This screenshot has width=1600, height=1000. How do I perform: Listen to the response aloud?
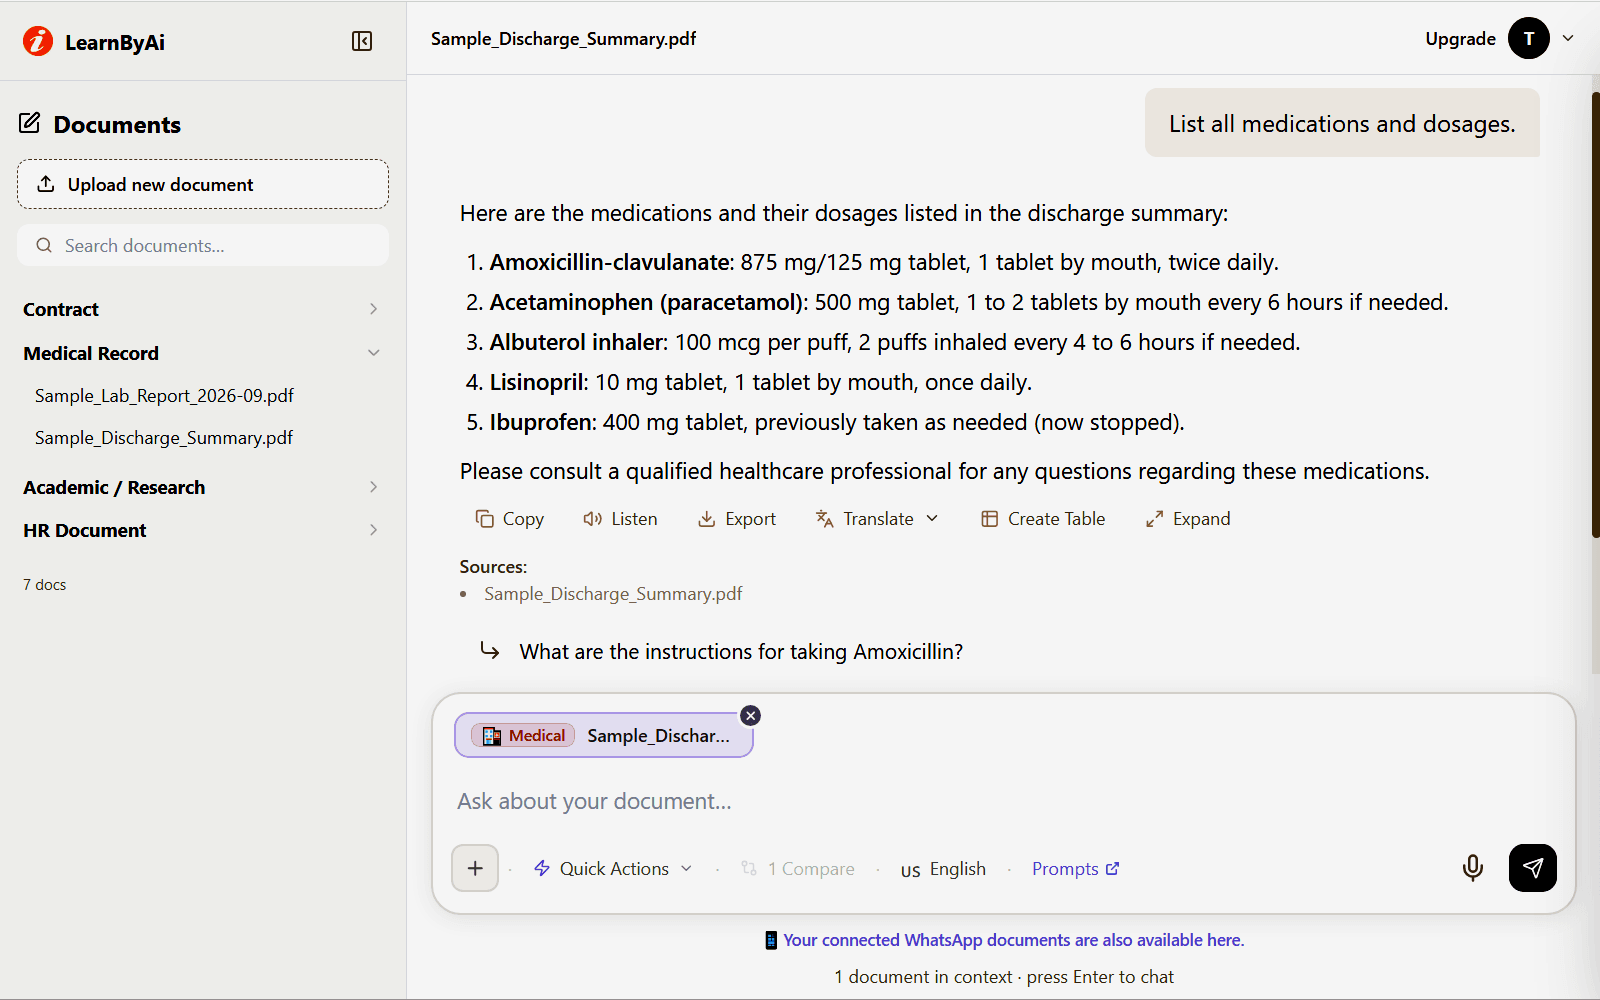(x=620, y=518)
